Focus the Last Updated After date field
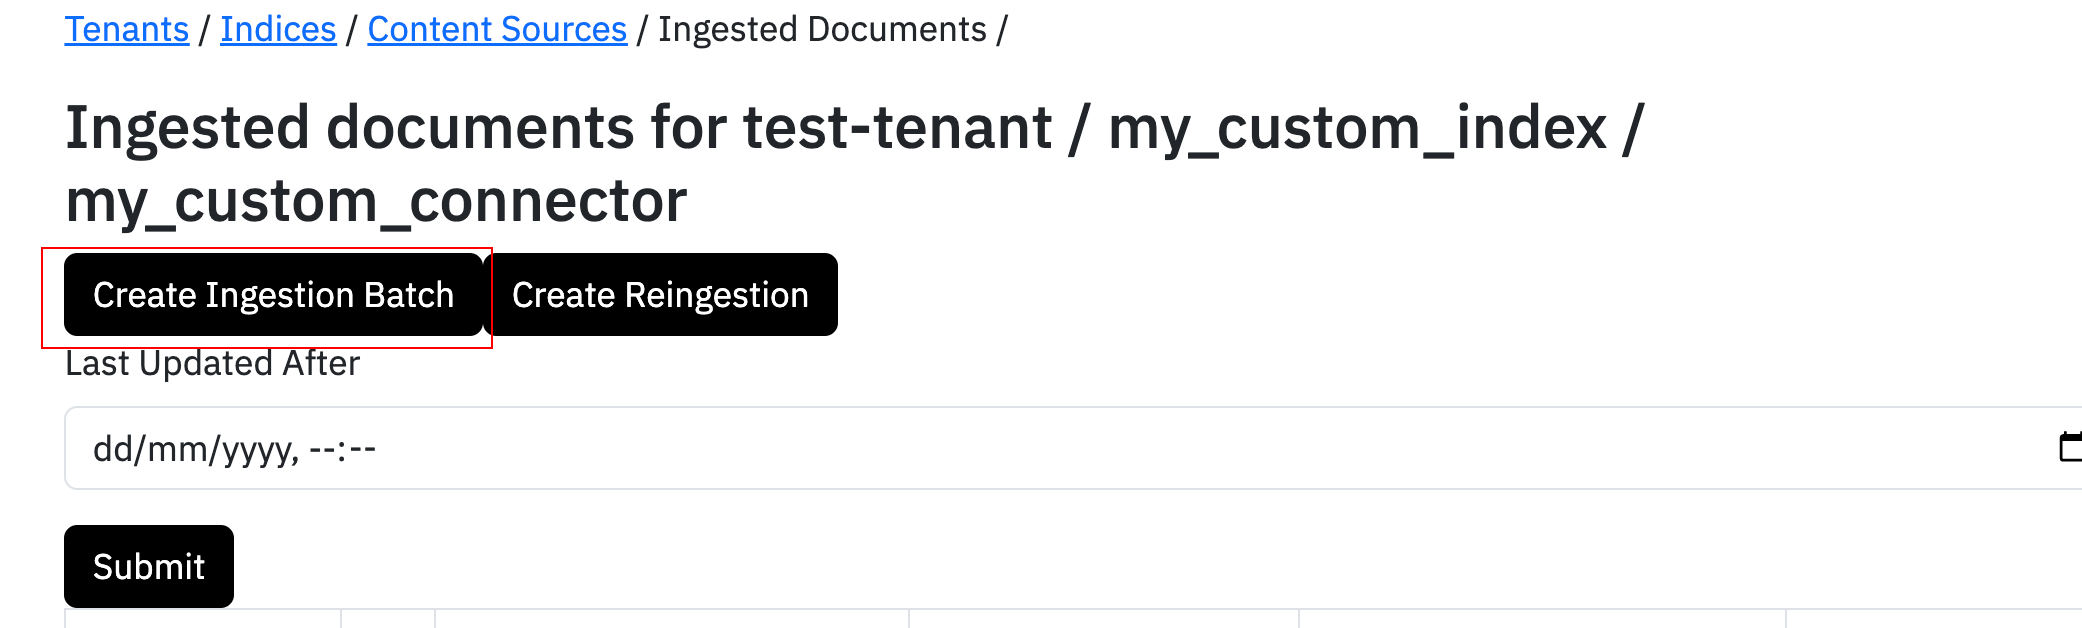Screen dimensions: 2082x628 point(1000,448)
